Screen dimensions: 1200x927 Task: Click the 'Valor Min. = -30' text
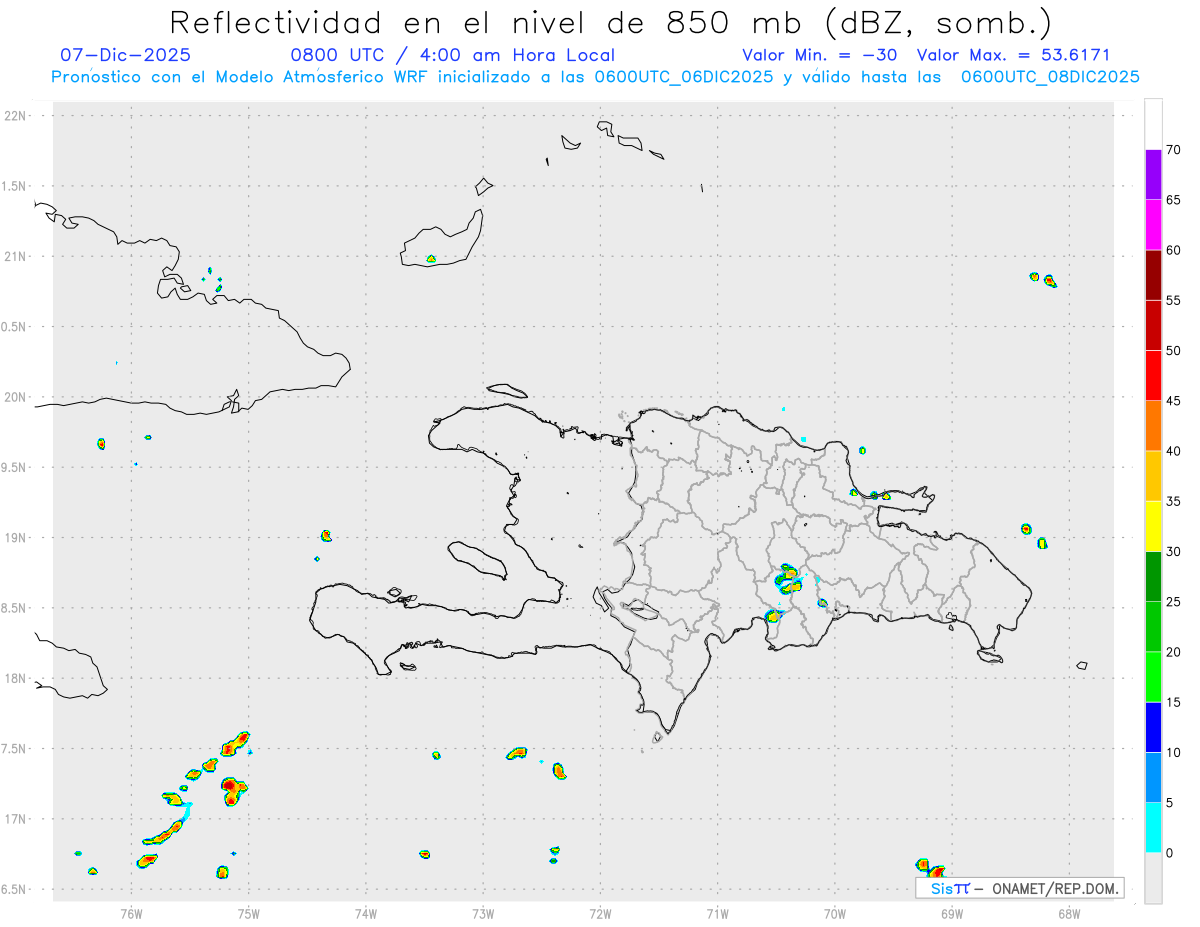coord(819,56)
